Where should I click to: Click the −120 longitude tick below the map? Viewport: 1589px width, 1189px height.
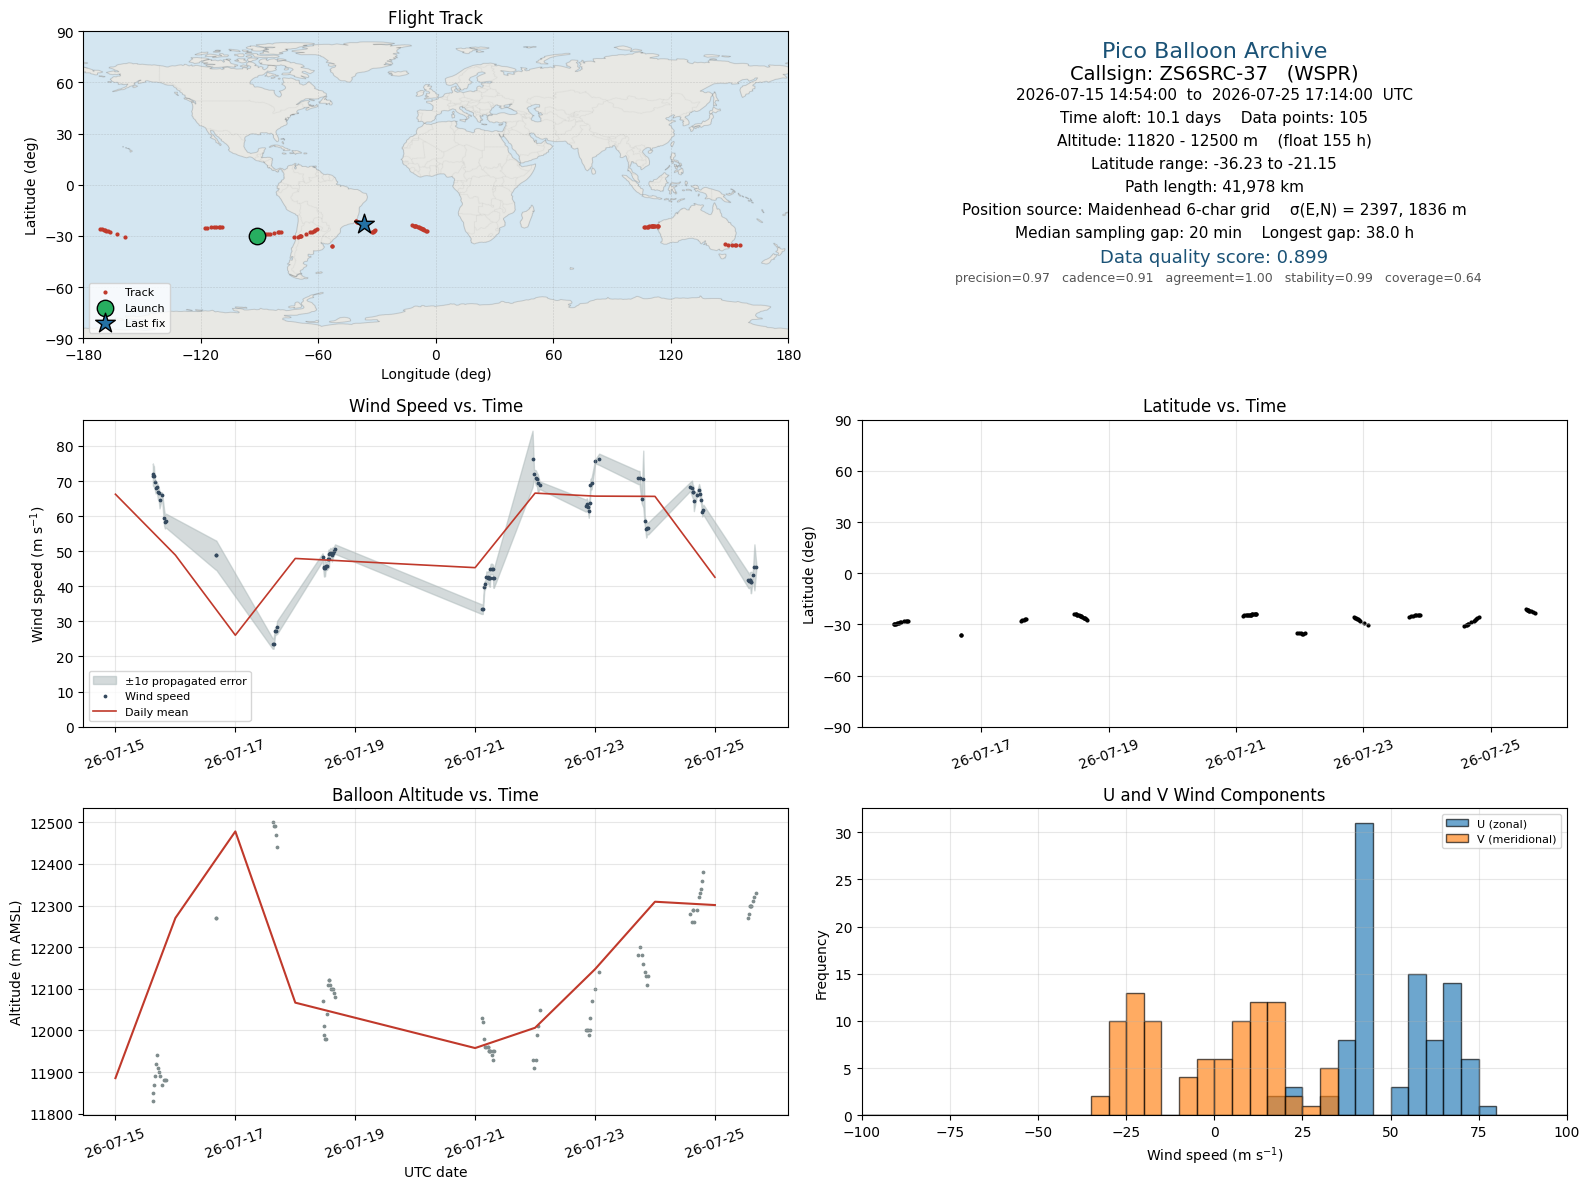click(x=201, y=355)
